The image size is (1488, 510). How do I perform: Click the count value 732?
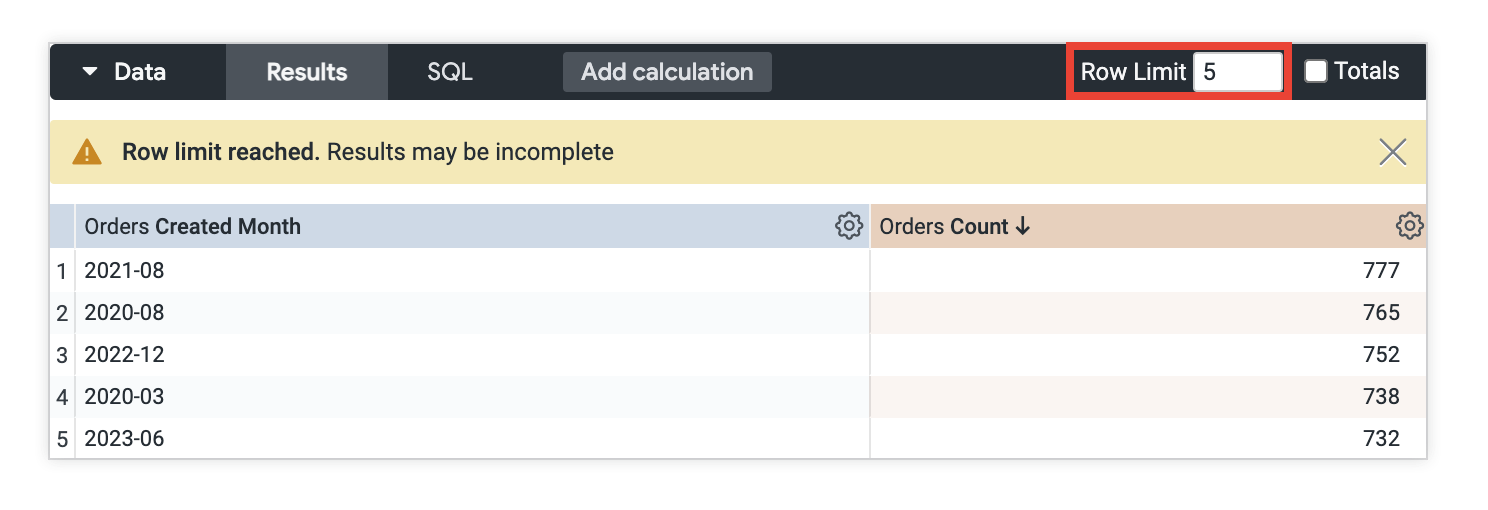click(1380, 439)
